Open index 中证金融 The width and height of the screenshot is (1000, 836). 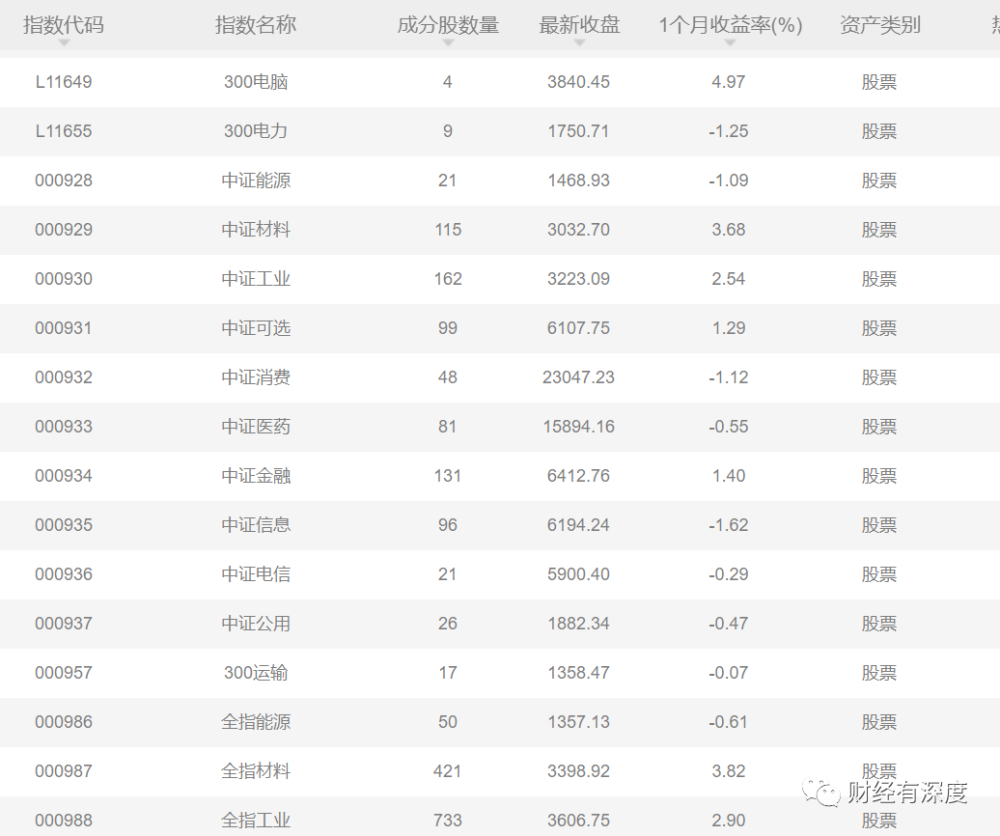[256, 476]
